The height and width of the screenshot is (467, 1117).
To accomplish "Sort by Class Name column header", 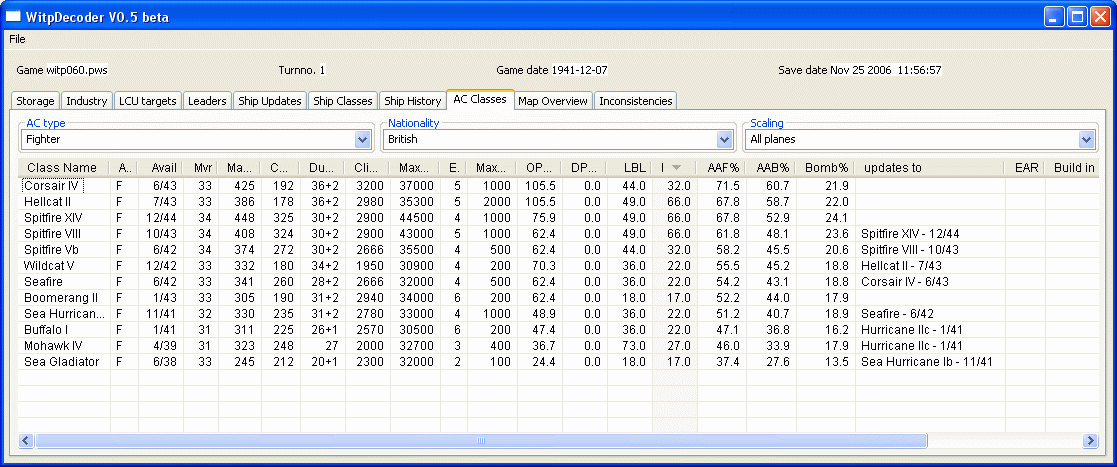I will click(62, 168).
